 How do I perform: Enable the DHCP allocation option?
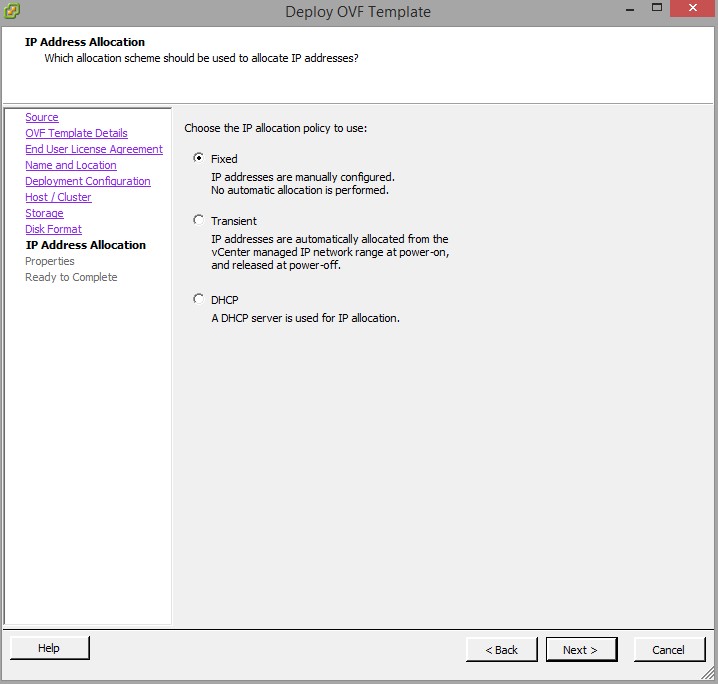199,298
